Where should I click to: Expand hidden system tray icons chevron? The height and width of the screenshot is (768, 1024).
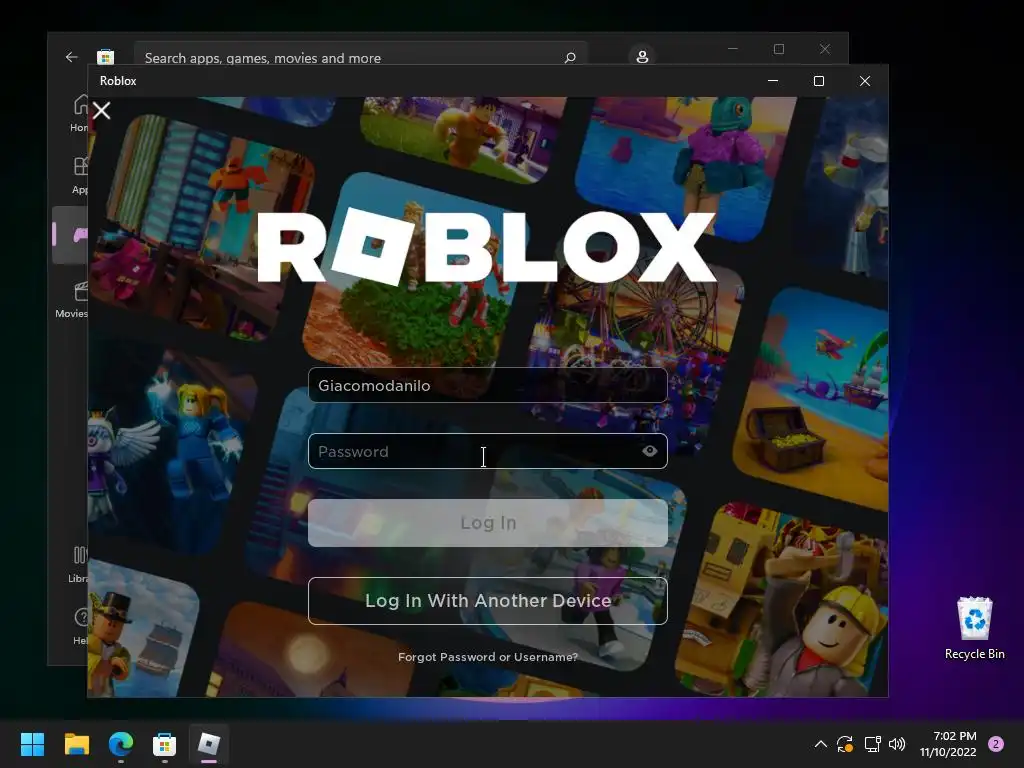[821, 744]
